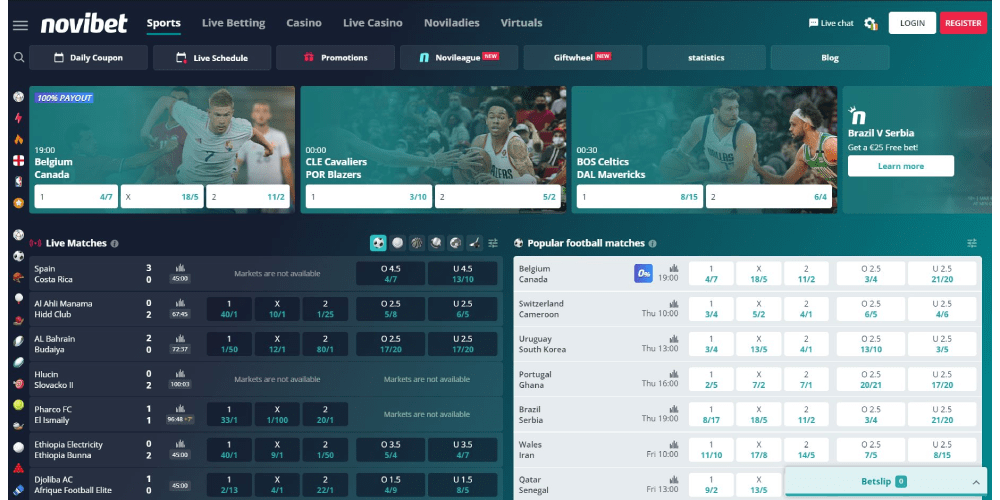The height and width of the screenshot is (500, 1000).
Task: Open statistics icon for Spain vs Costa Rica
Action: [180, 268]
